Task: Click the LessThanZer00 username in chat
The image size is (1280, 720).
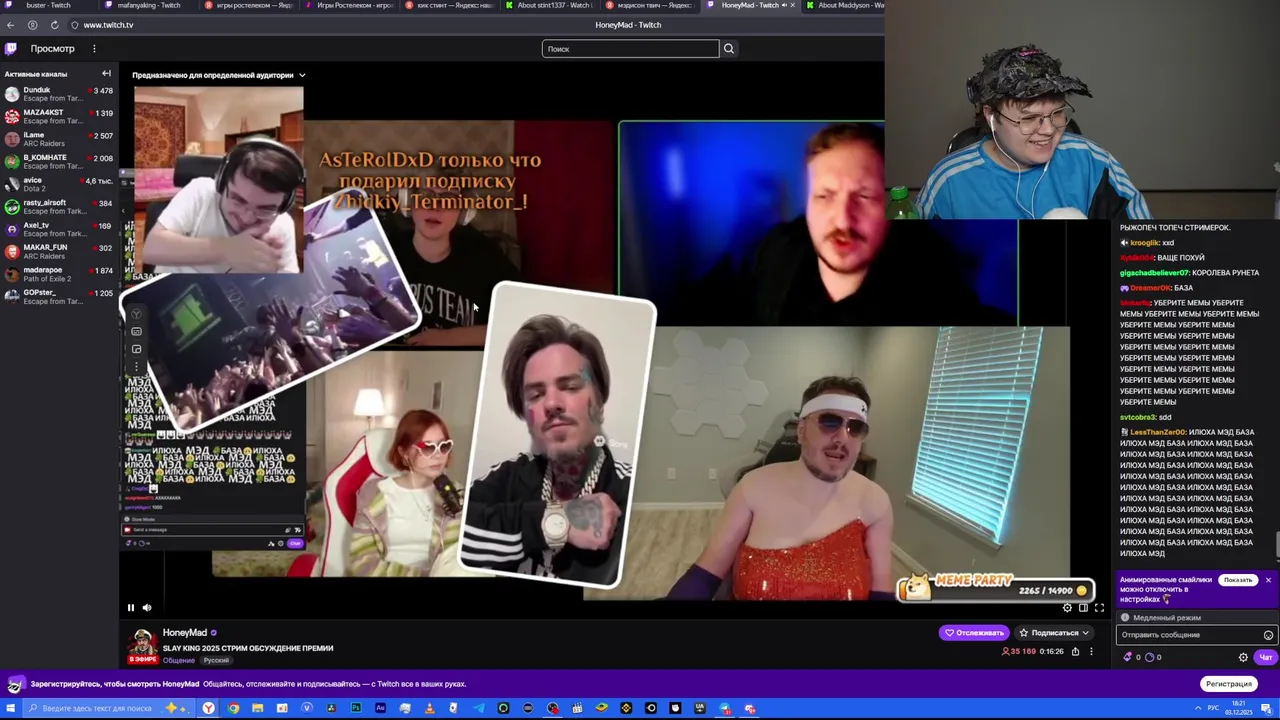Action: click(1158, 432)
